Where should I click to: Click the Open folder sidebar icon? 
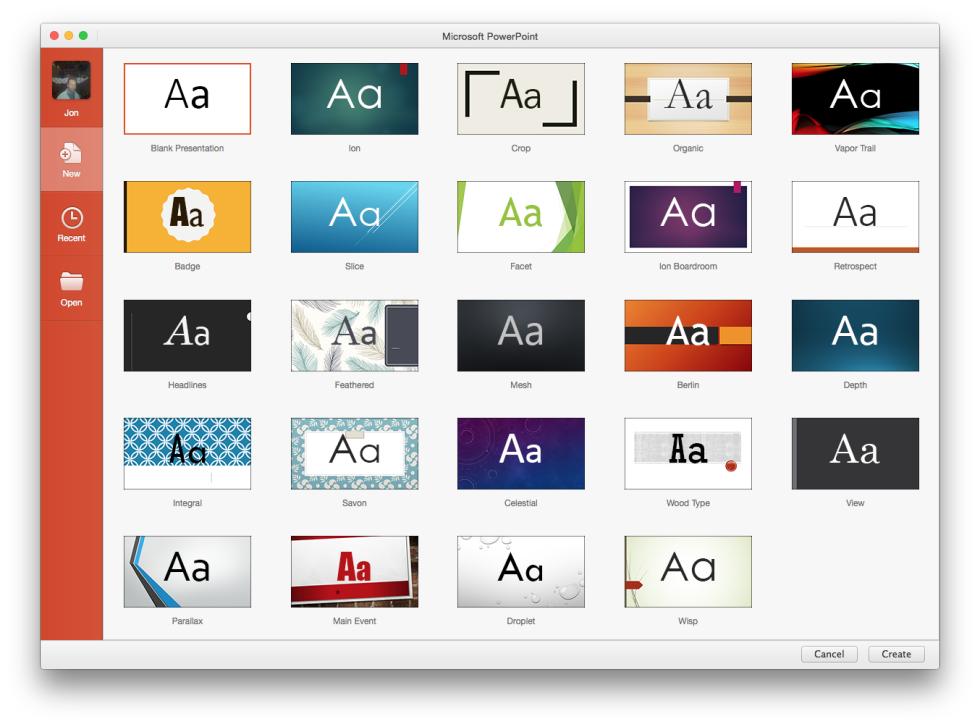pyautogui.click(x=71, y=281)
